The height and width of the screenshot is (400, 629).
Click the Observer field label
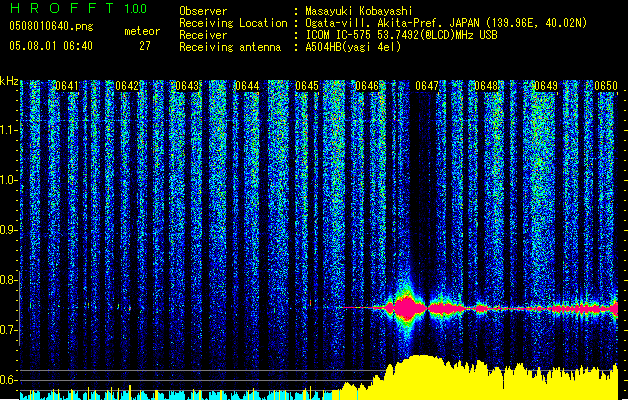(x=203, y=11)
